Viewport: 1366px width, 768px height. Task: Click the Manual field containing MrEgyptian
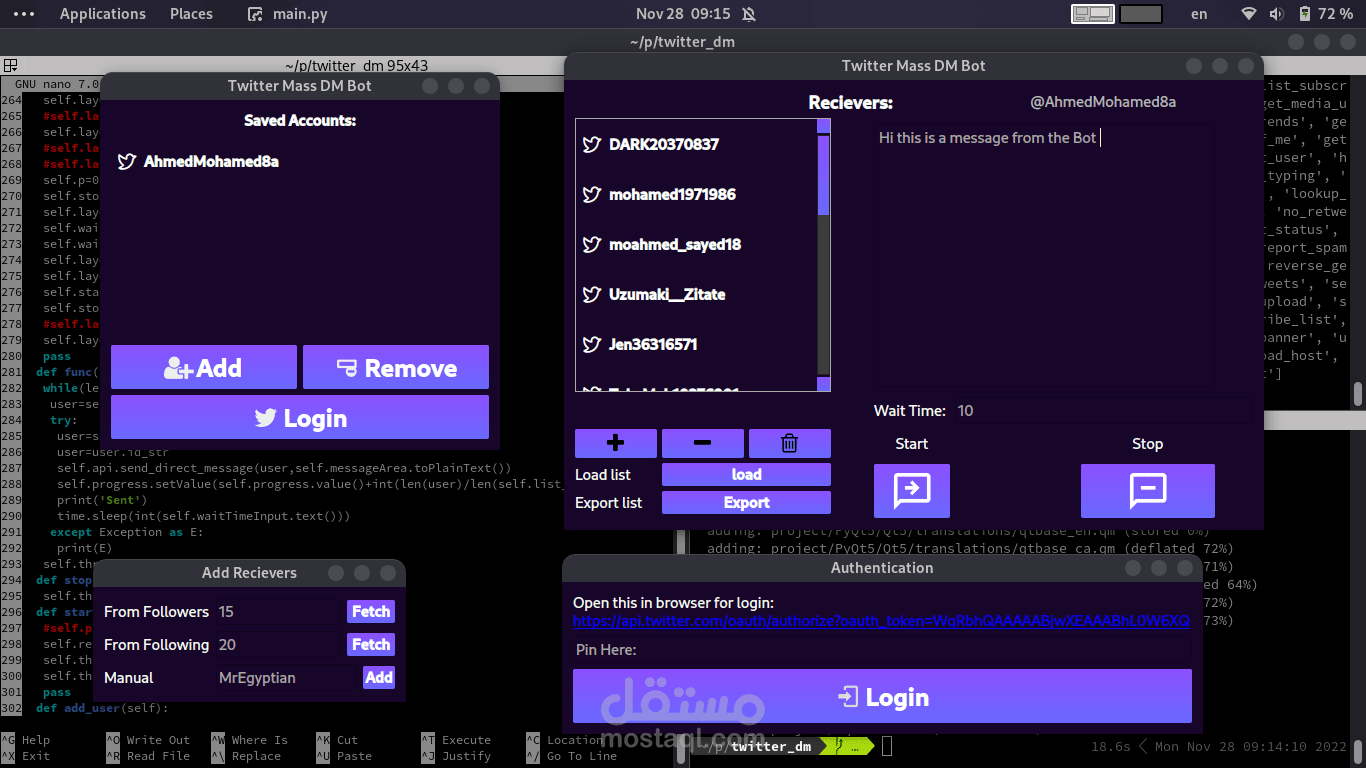pyautogui.click(x=288, y=677)
